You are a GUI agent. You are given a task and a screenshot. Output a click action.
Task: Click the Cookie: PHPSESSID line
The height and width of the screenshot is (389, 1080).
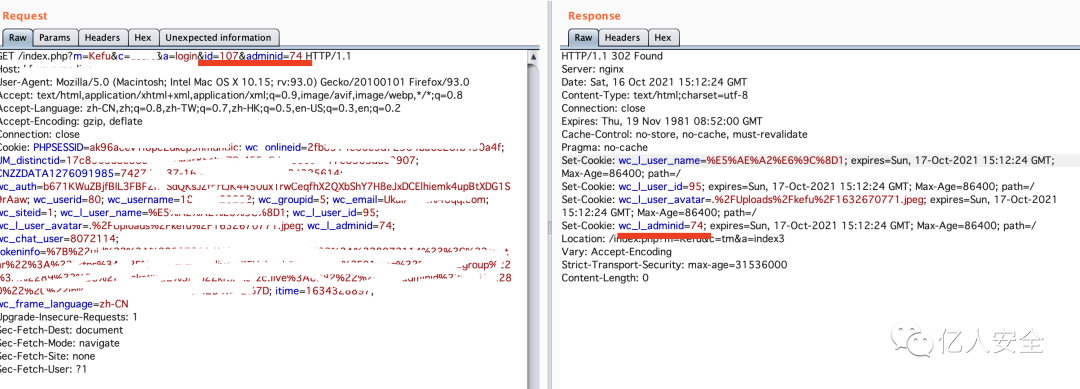coord(253,148)
